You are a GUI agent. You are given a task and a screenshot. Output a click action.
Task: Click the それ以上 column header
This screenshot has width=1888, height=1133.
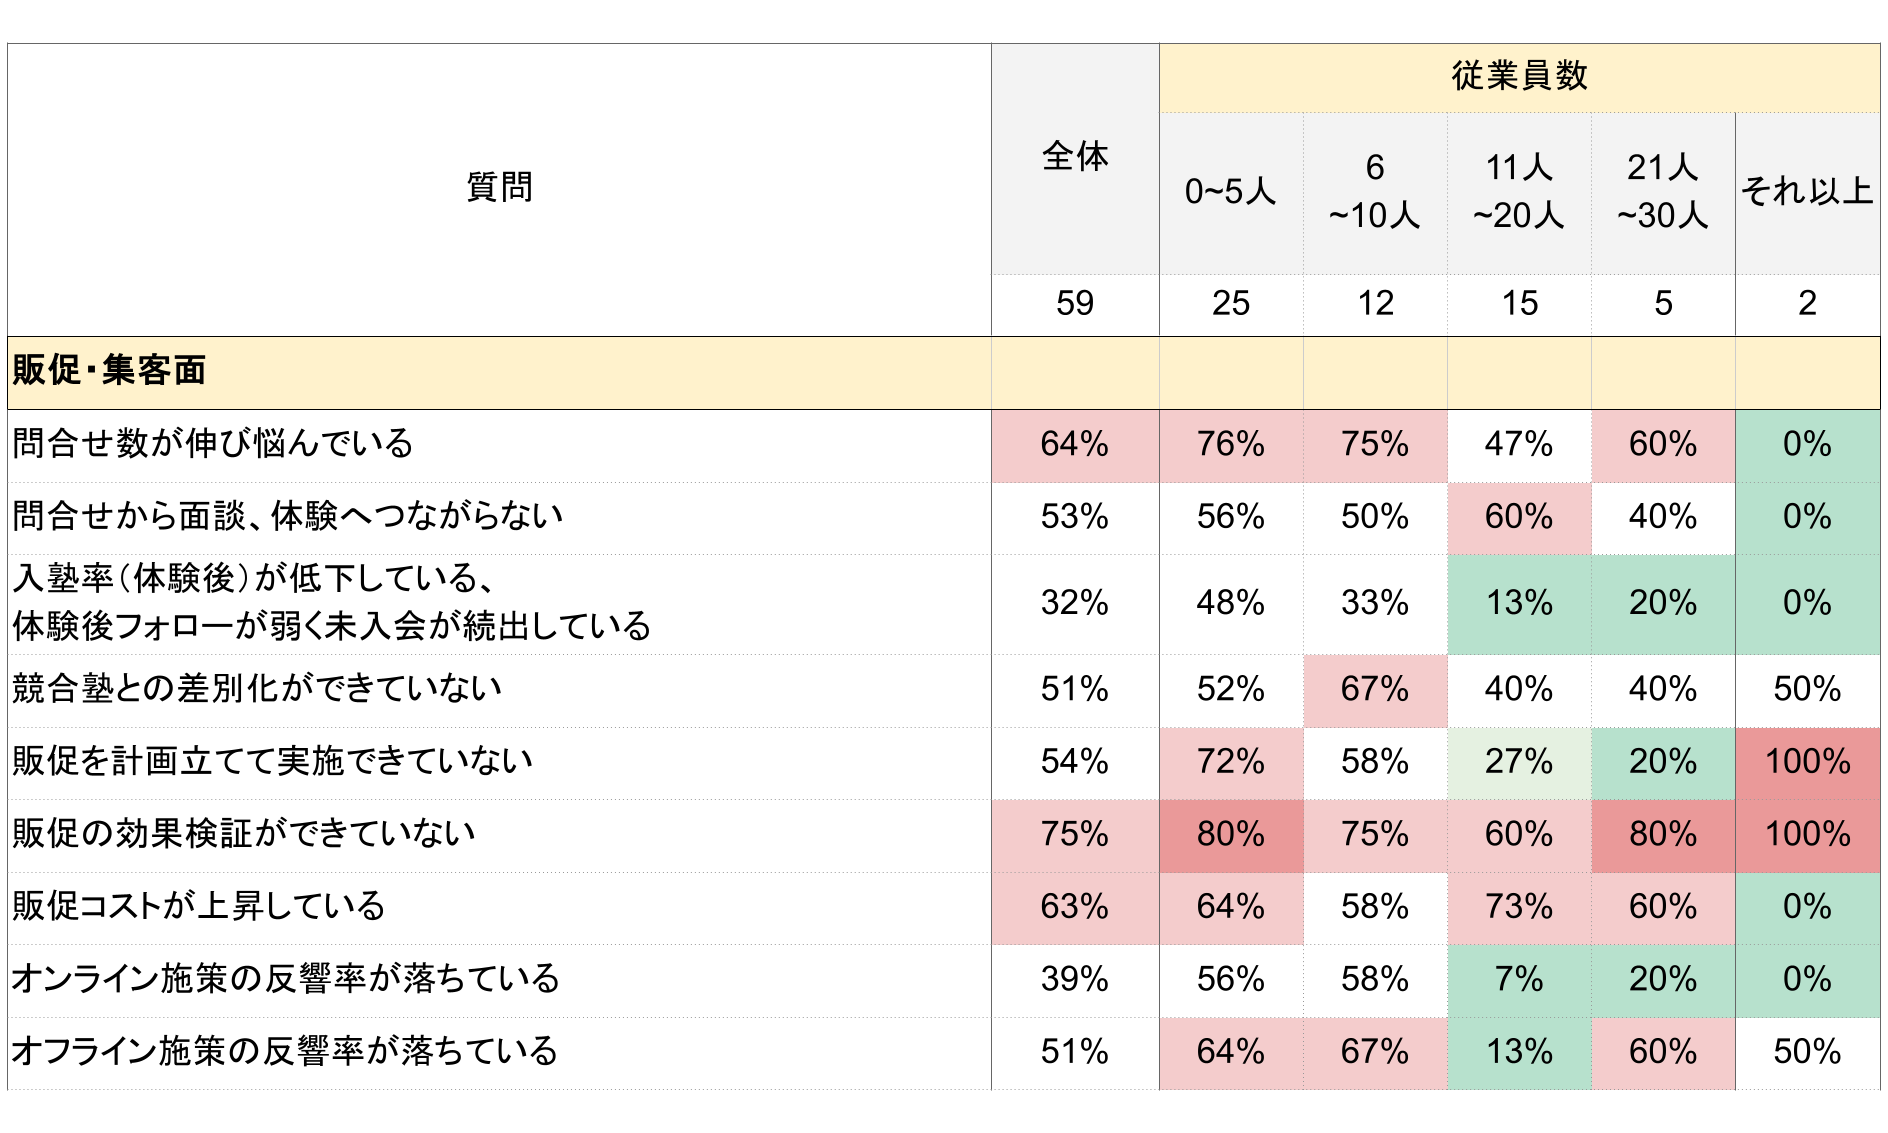coord(1807,191)
